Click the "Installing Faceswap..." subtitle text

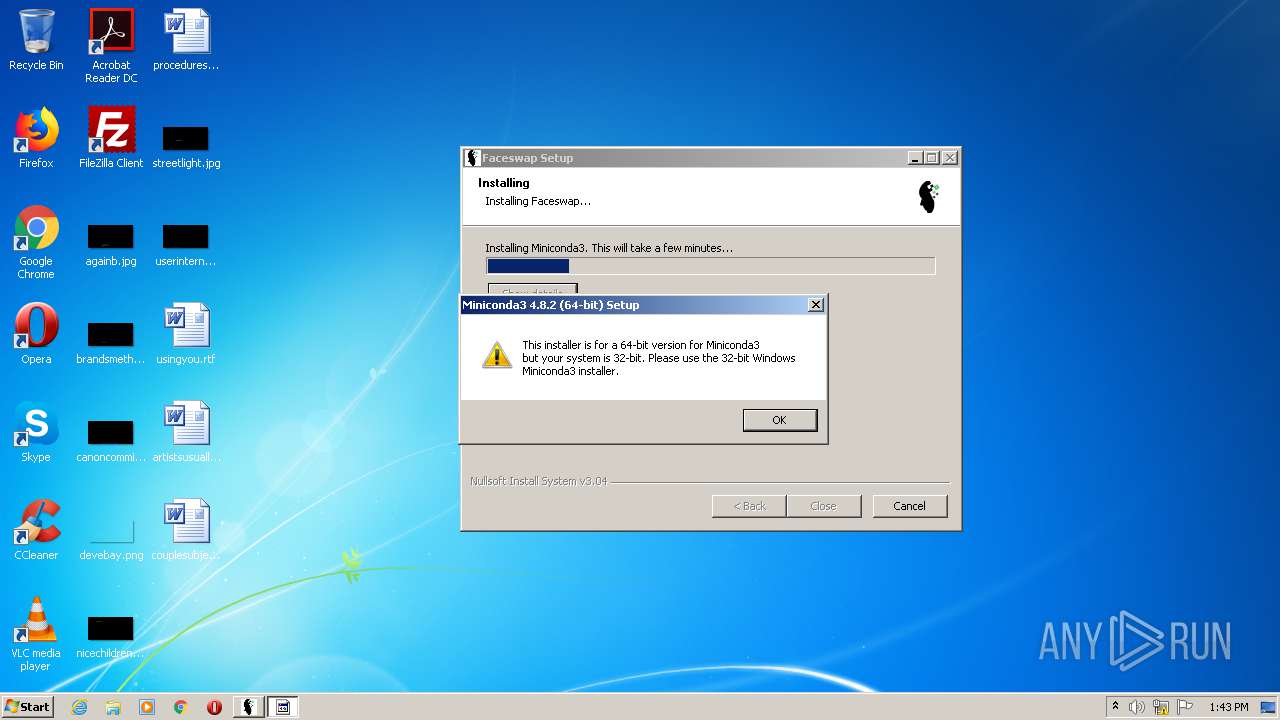tap(538, 201)
